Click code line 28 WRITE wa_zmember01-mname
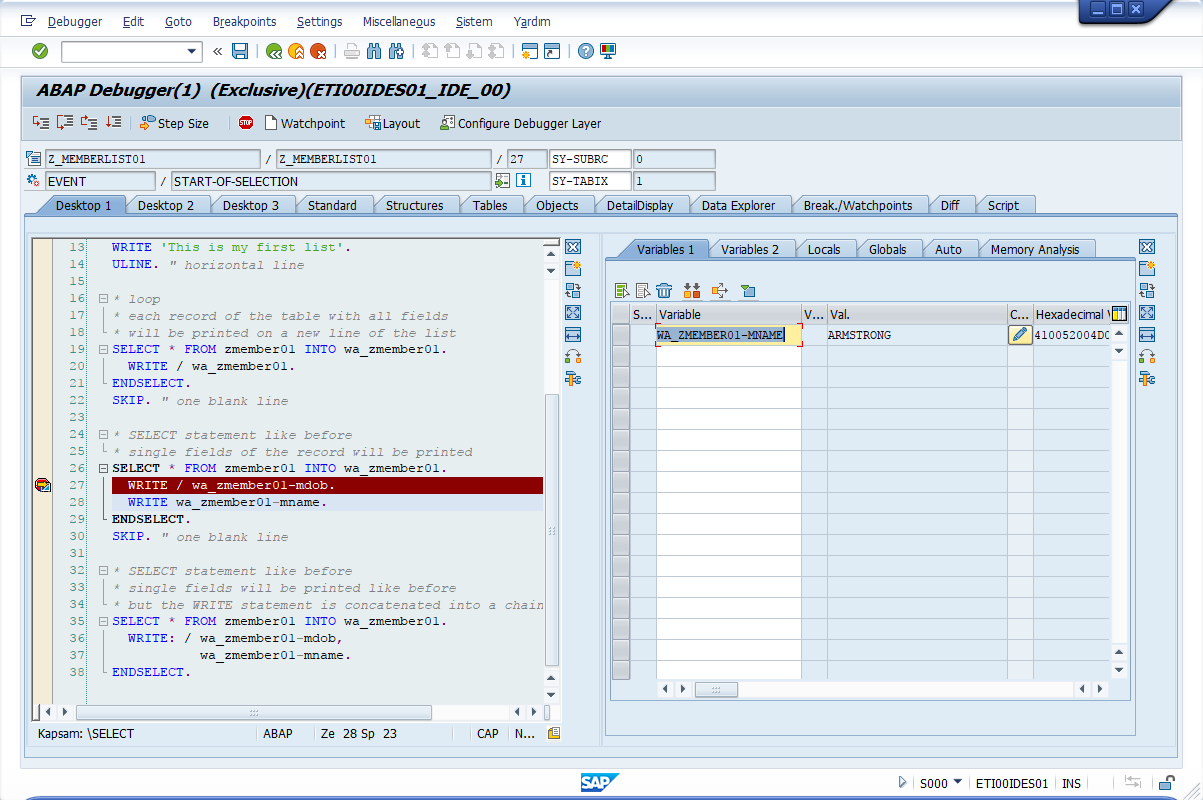1203x800 pixels. [x=227, y=502]
